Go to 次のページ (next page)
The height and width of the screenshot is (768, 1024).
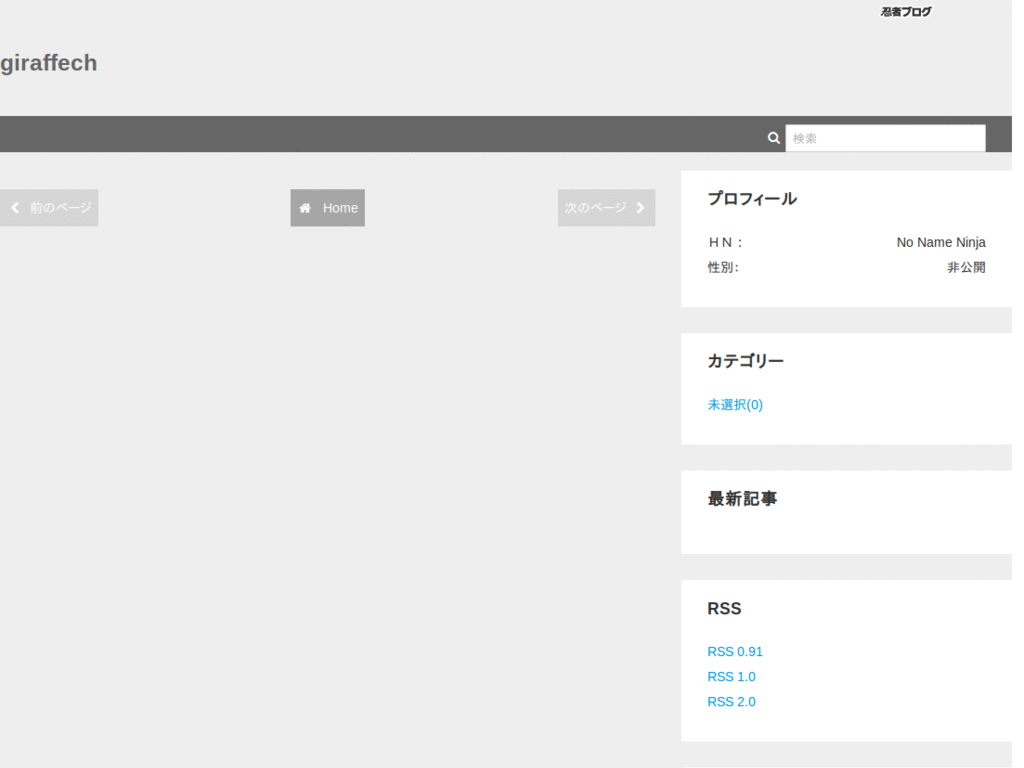tap(595, 208)
